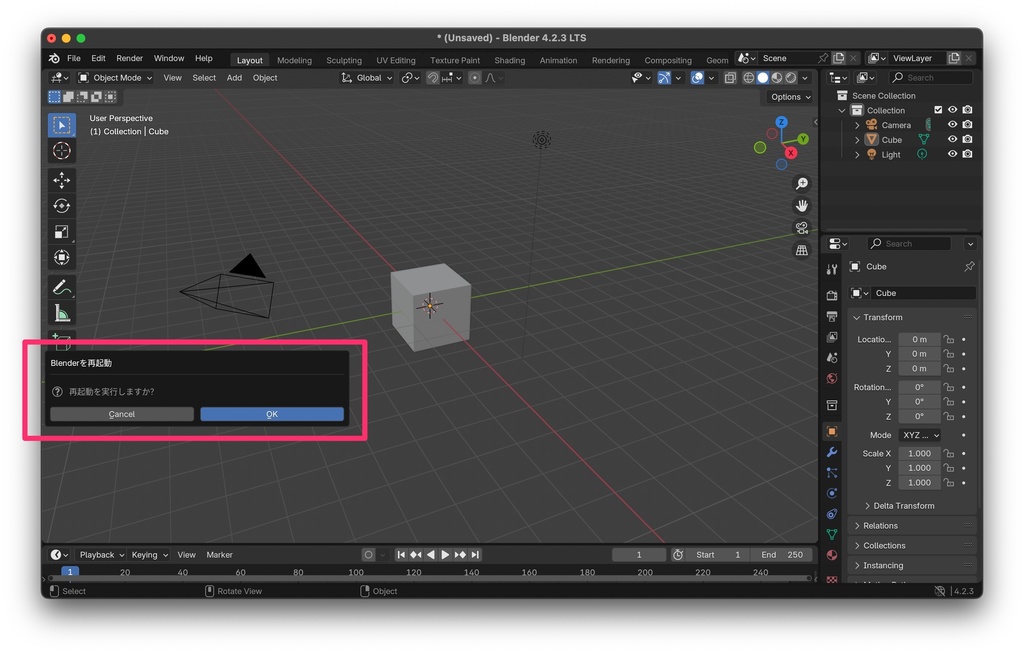Jump to the last frame in the timeline
The image size is (1024, 653).
coord(475,554)
